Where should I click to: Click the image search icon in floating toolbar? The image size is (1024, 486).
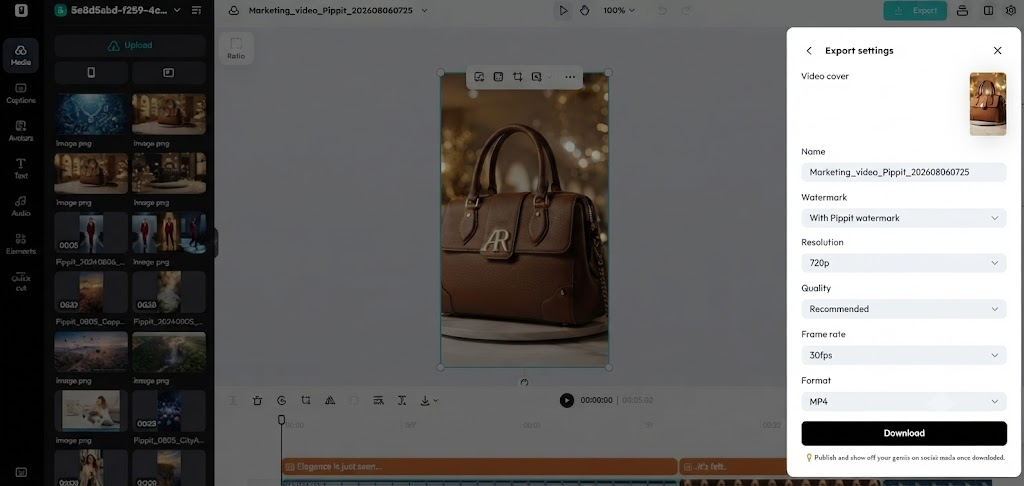point(537,77)
